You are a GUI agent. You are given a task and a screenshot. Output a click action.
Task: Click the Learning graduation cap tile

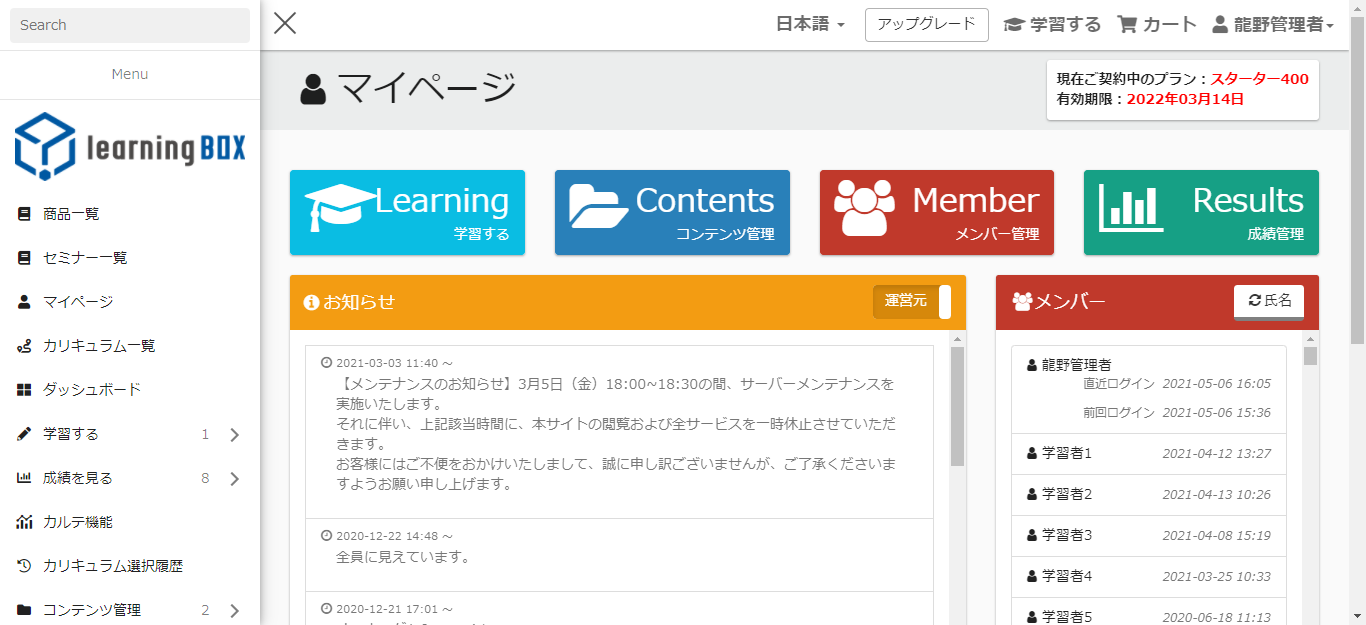[407, 212]
